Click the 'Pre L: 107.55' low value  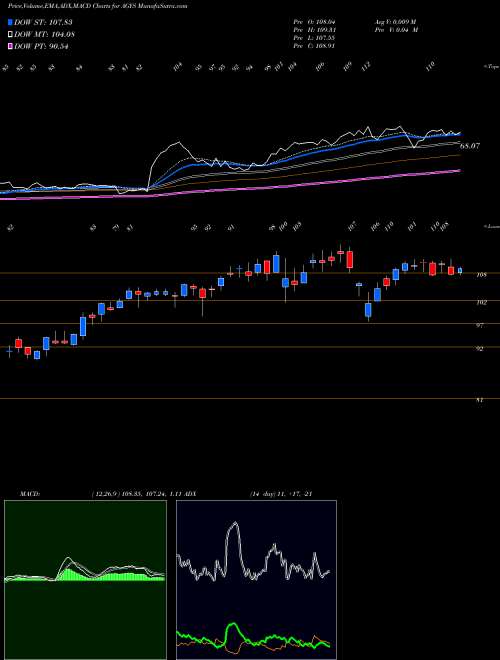point(314,38)
